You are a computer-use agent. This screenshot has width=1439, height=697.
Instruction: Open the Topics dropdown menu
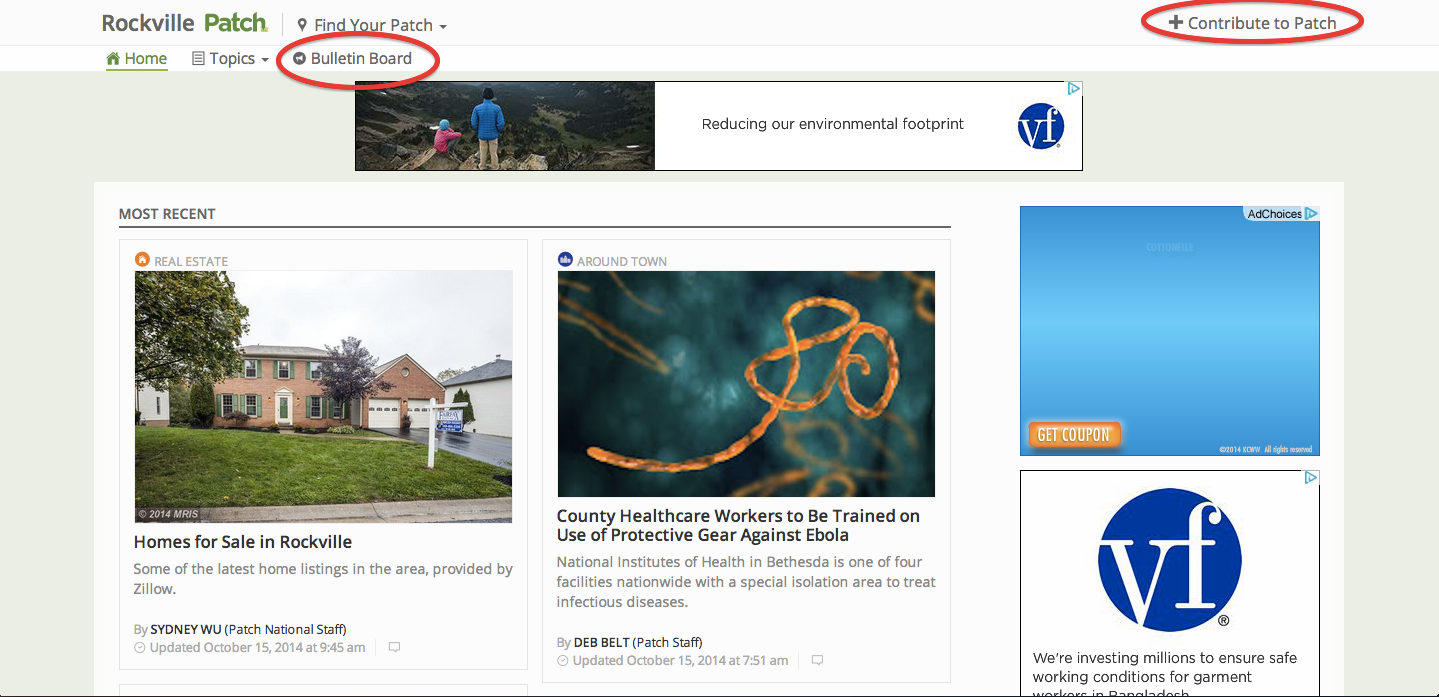[231, 59]
